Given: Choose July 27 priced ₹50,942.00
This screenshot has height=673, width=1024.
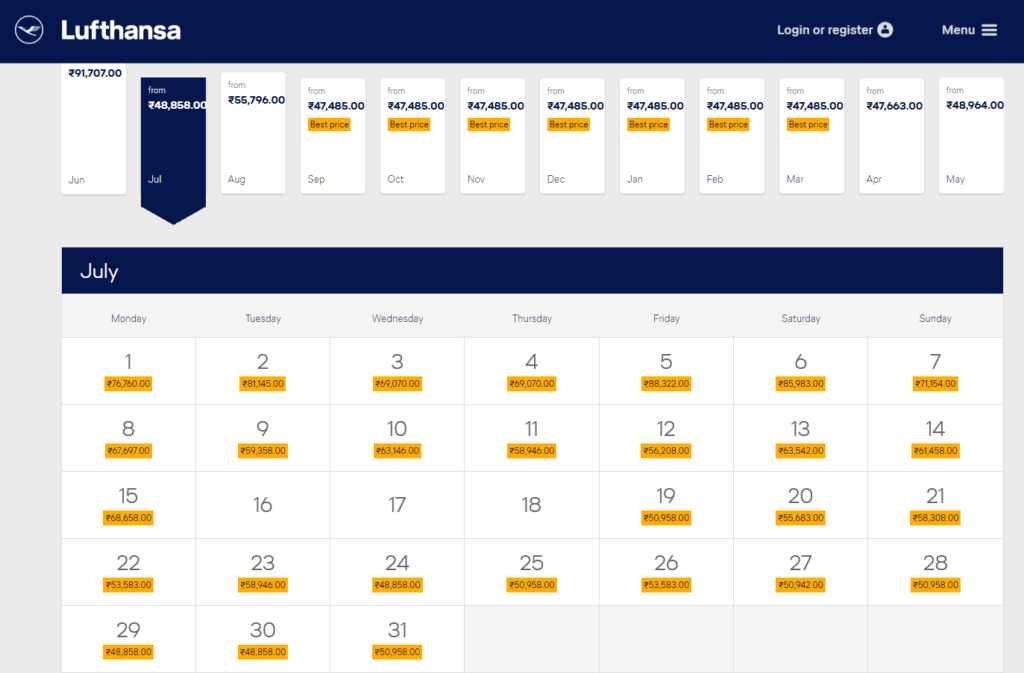Looking at the screenshot, I should (801, 572).
